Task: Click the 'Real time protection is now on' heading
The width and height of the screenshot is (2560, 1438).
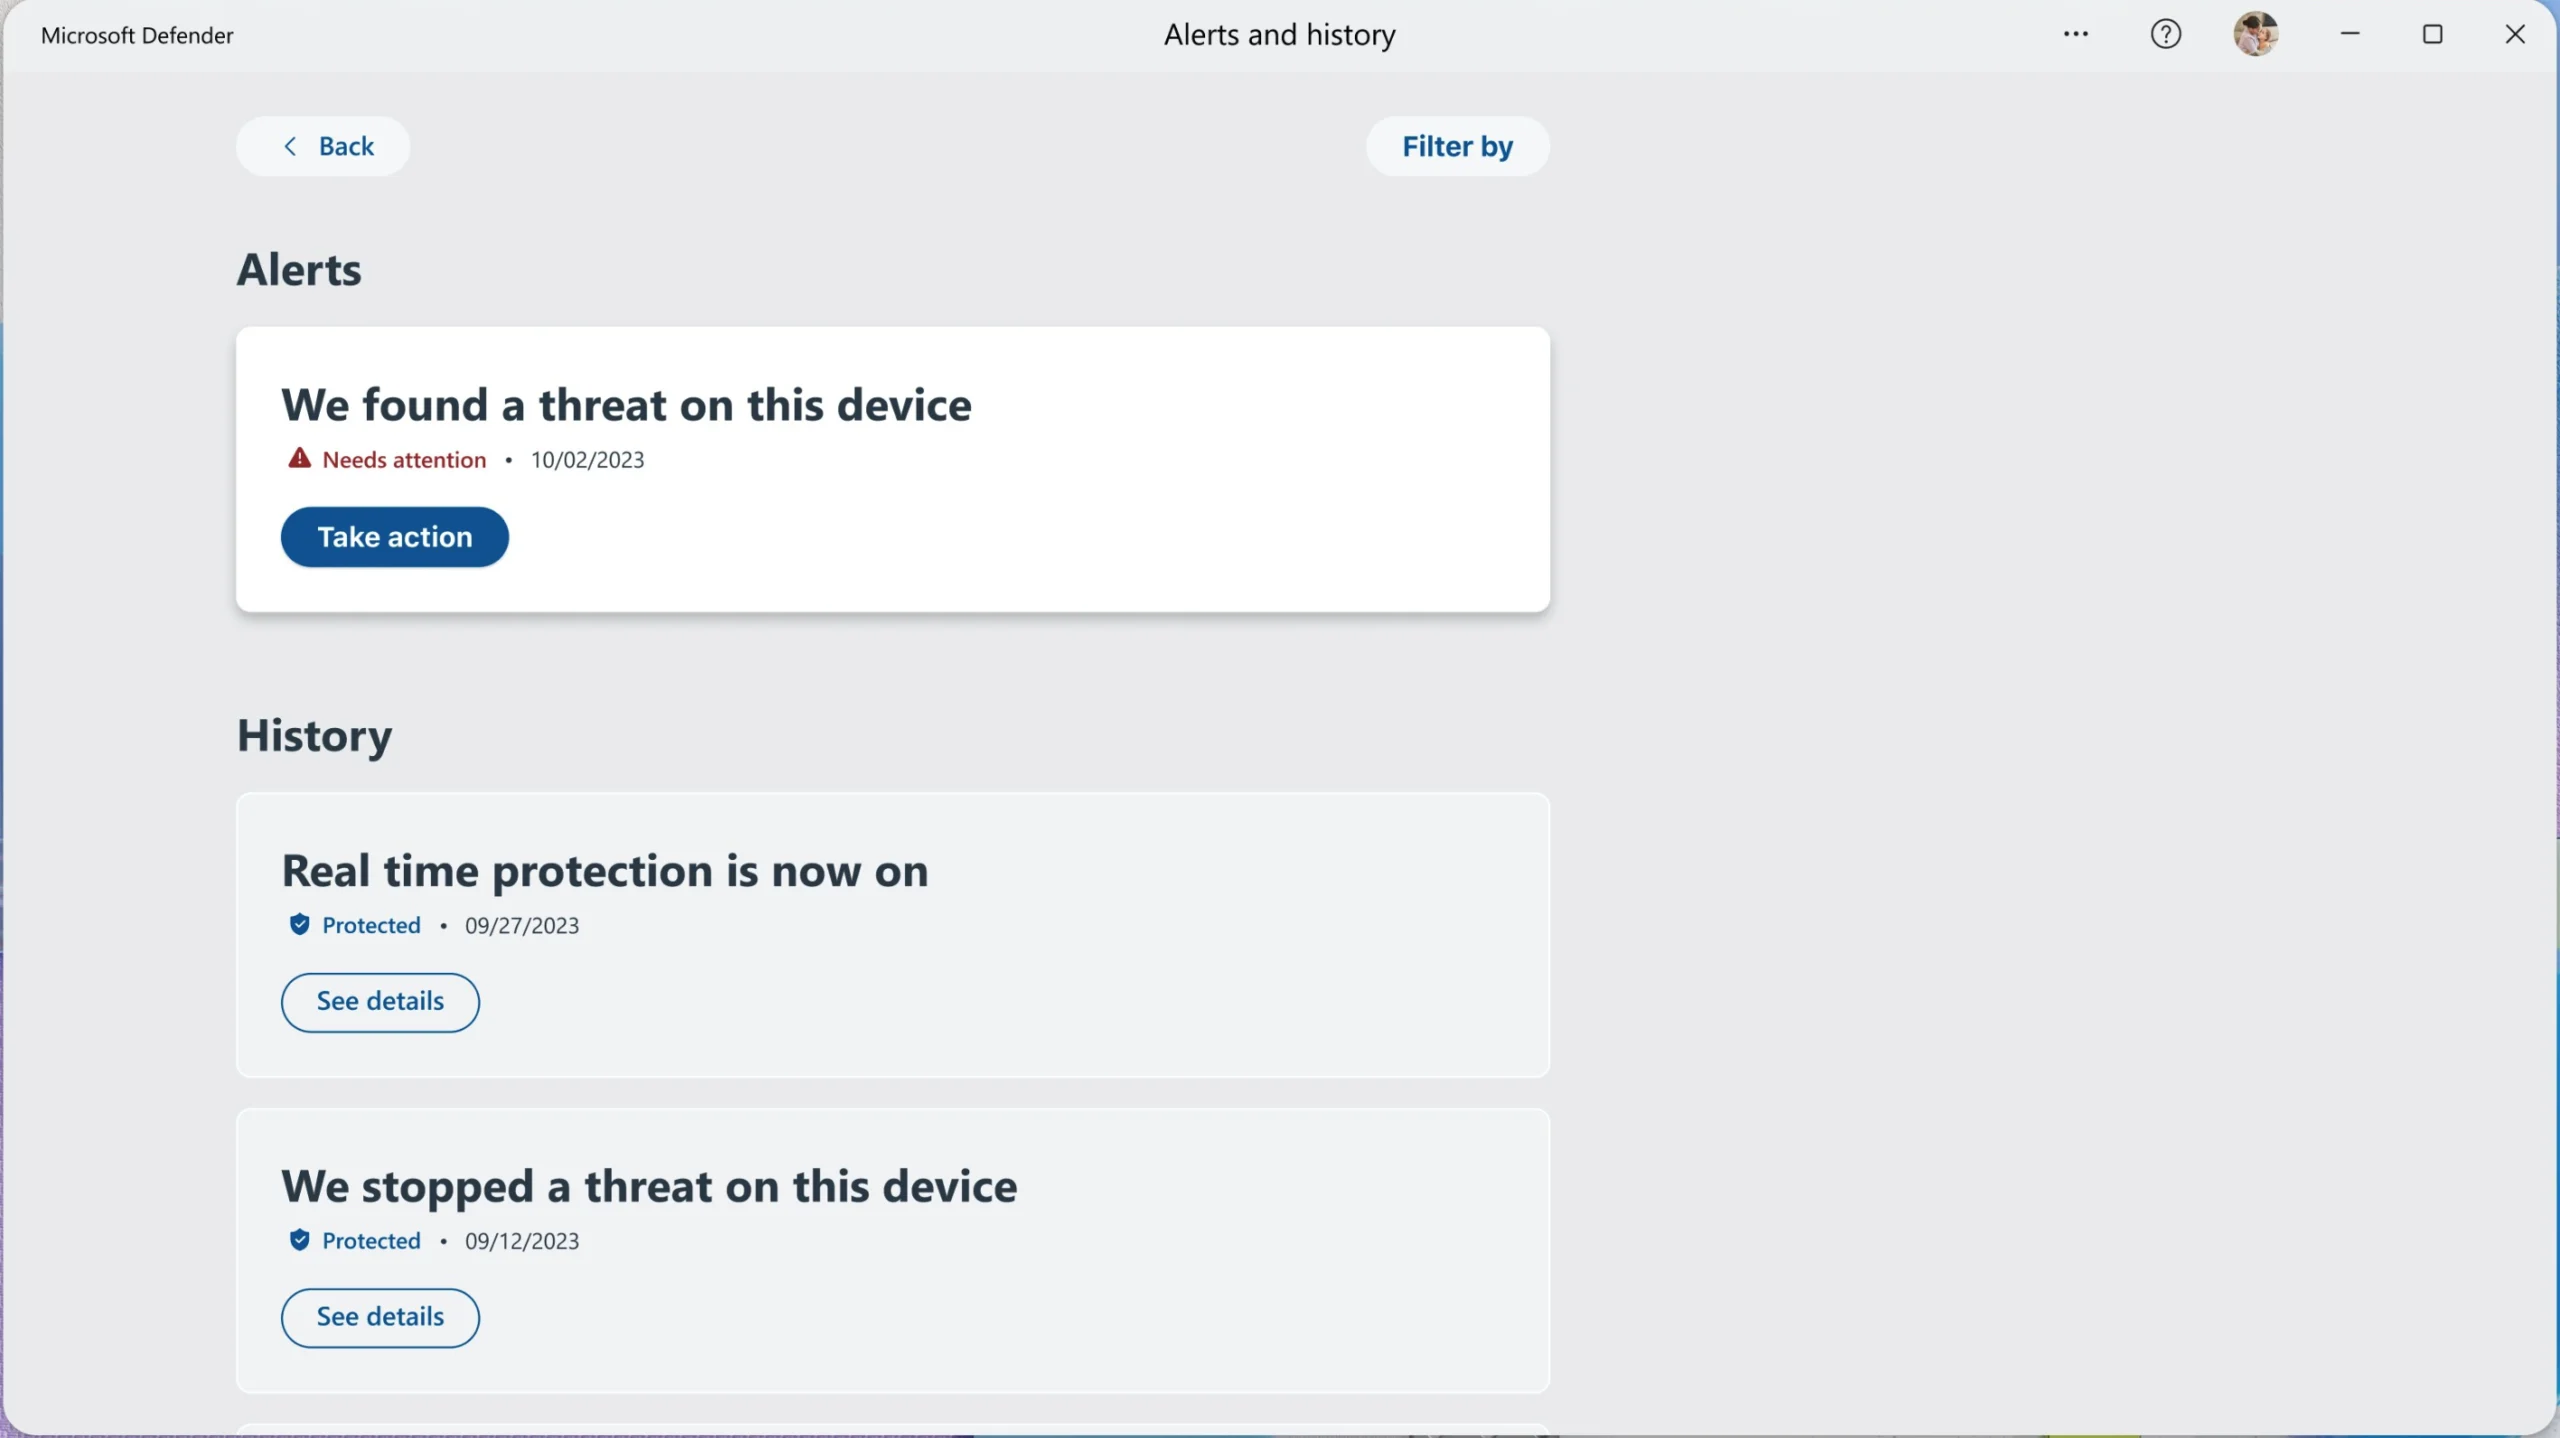Action: click(x=605, y=871)
